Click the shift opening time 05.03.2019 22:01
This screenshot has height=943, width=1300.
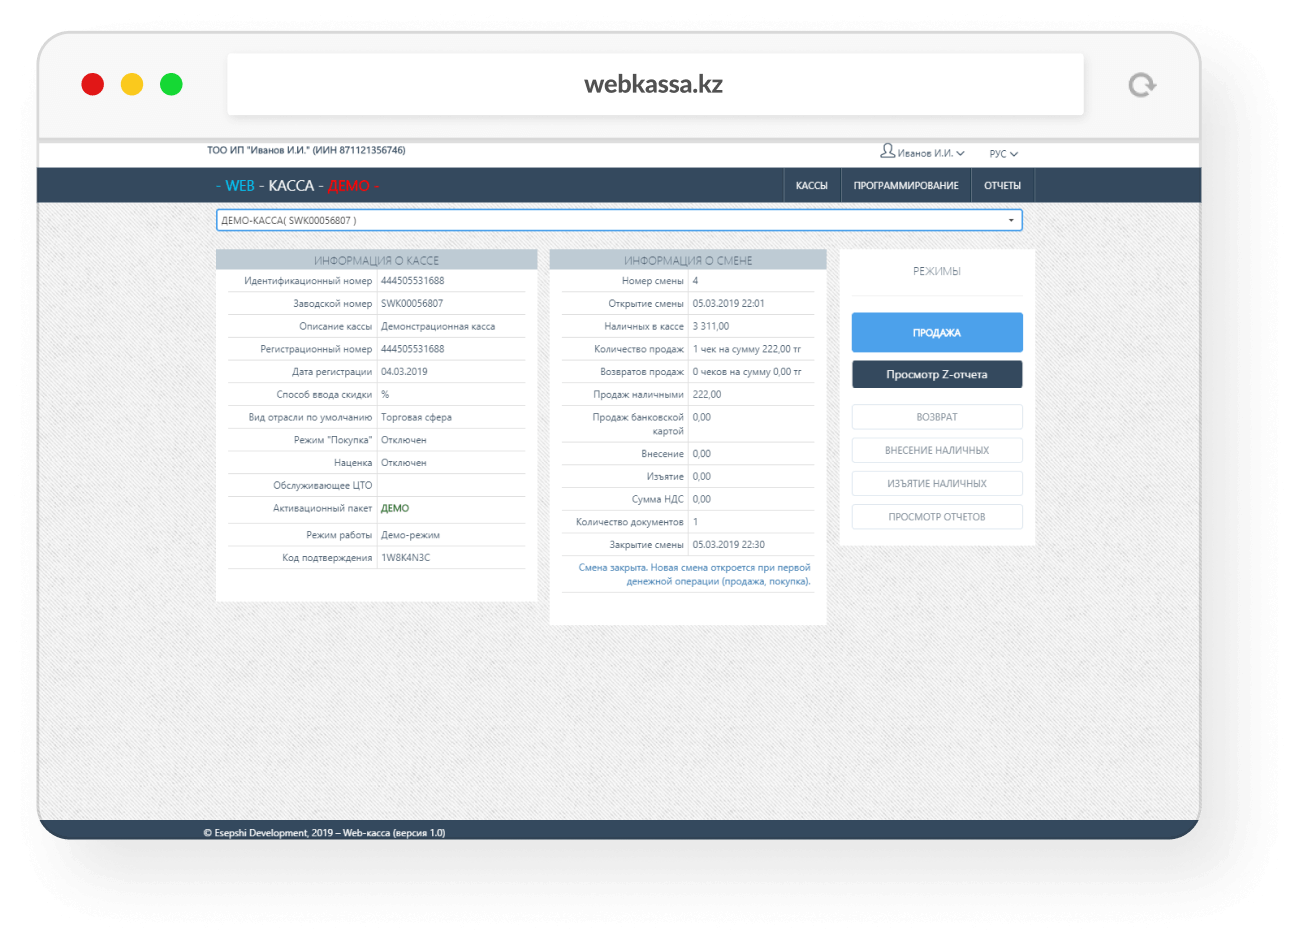(729, 303)
